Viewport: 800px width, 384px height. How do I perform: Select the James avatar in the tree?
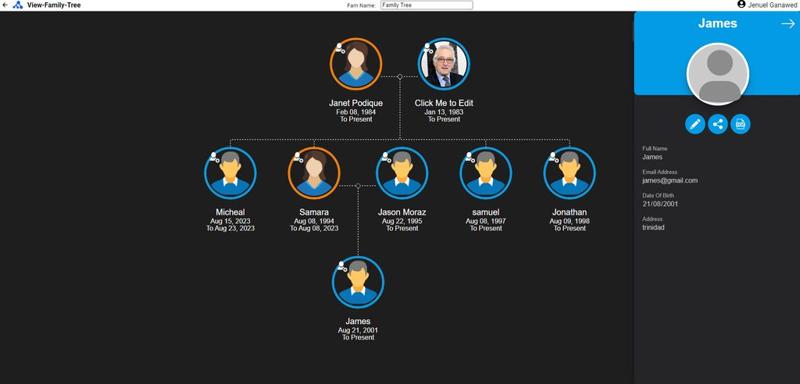tap(358, 283)
